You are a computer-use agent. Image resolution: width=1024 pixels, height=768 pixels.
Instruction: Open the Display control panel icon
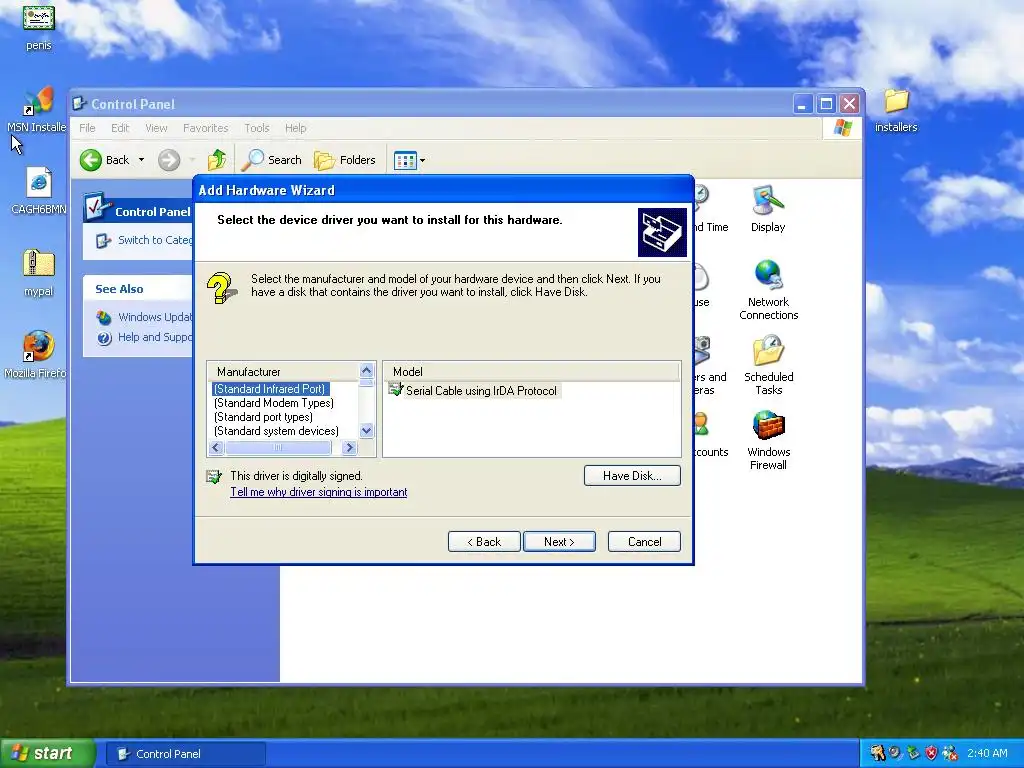(768, 210)
